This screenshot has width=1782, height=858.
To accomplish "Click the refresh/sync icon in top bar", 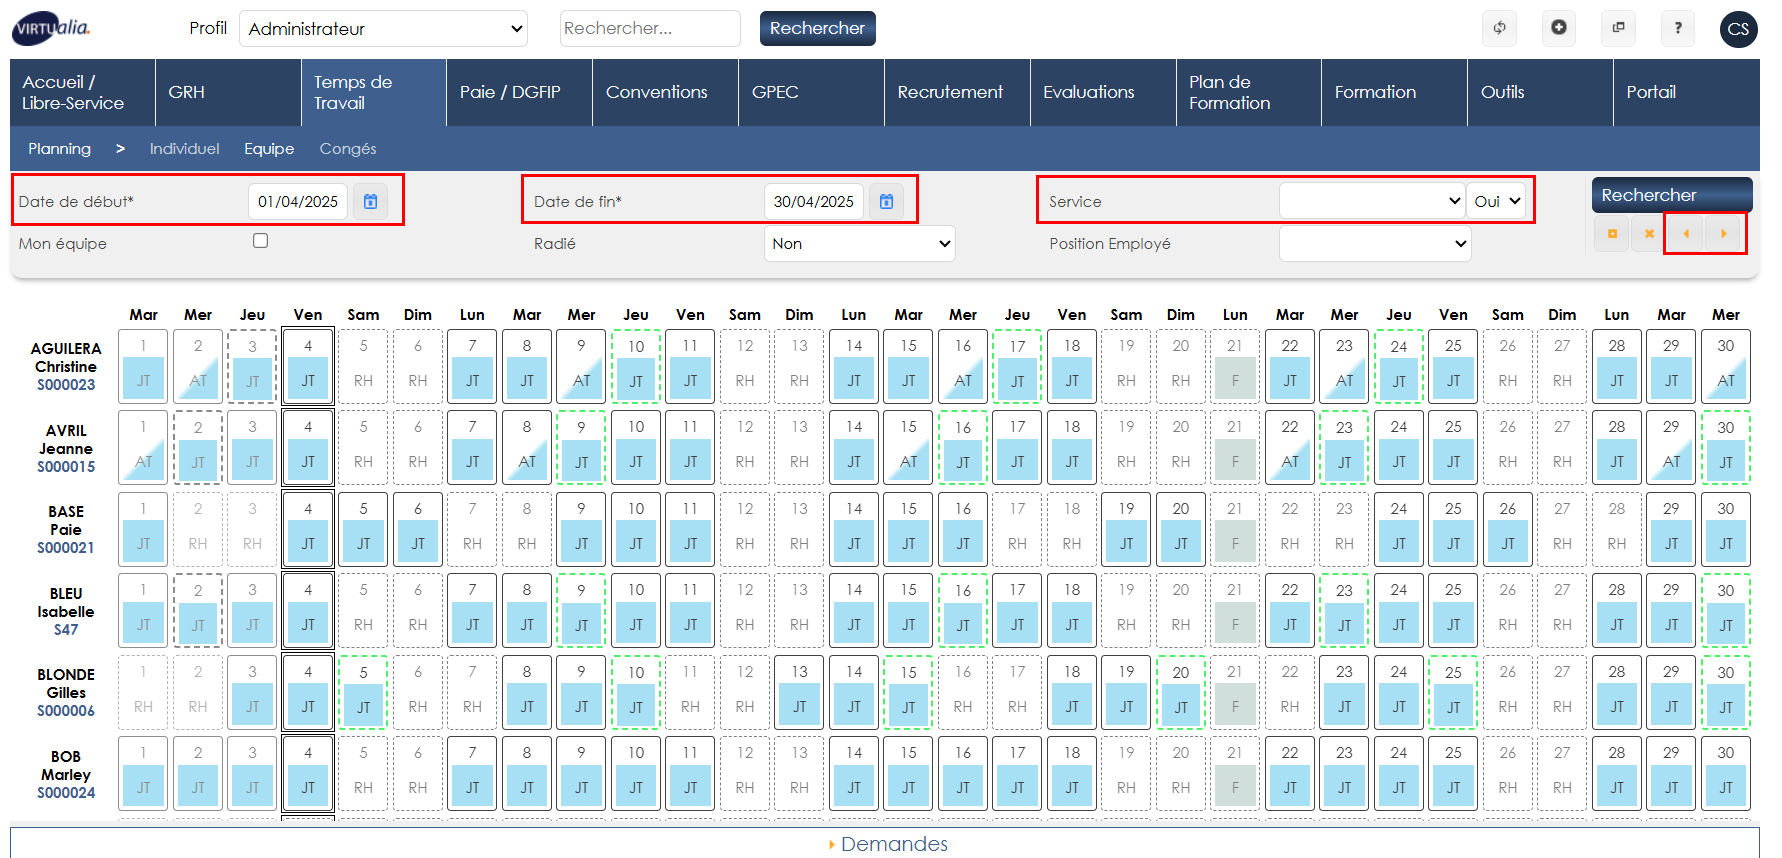I will [x=1499, y=28].
